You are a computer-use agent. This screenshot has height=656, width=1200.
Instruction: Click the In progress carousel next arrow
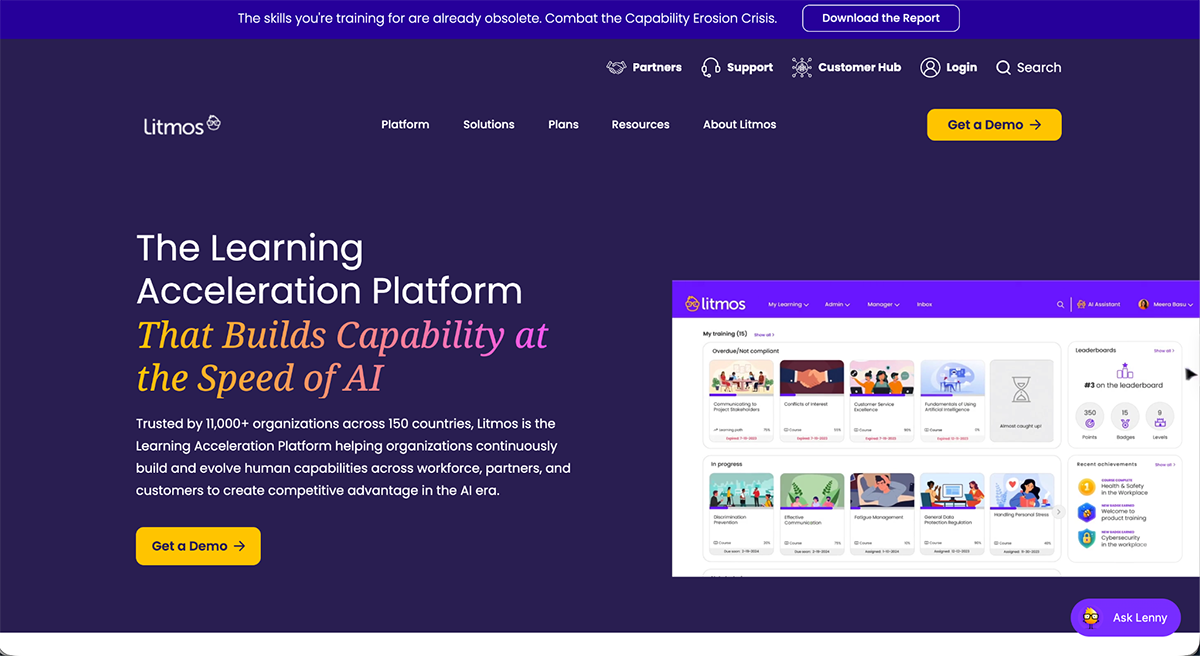click(1059, 513)
